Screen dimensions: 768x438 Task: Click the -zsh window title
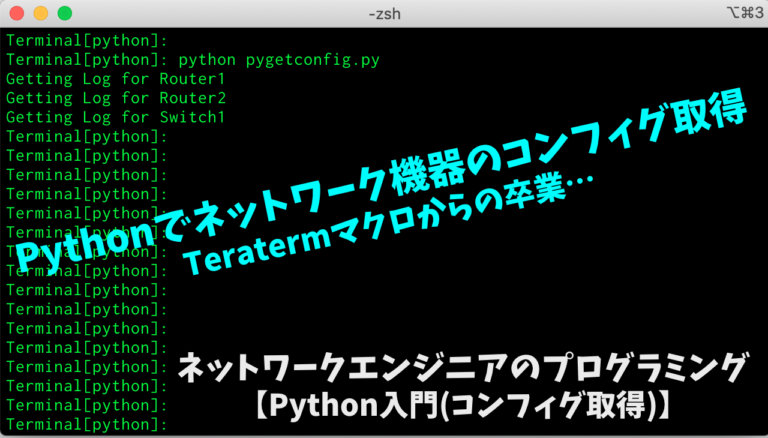click(x=384, y=14)
